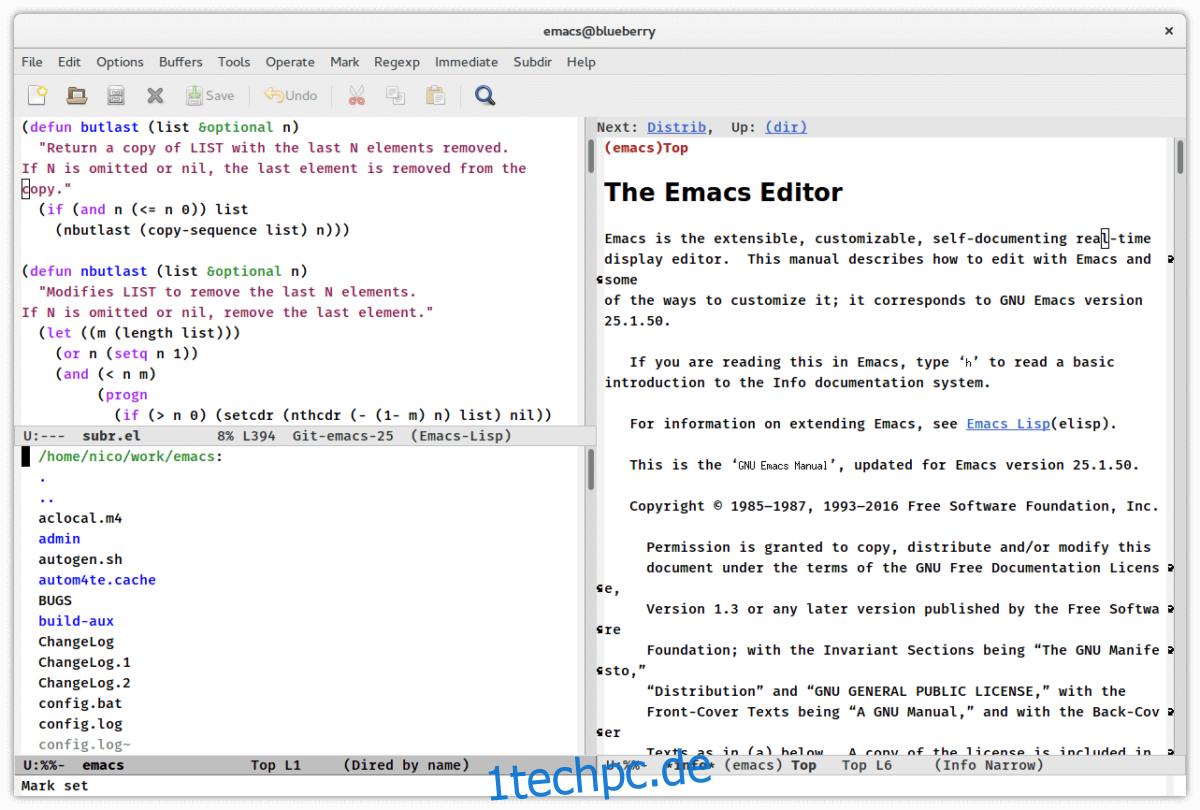This screenshot has height=810, width=1200.
Task: Click the emacs buffer name in Dired mode line
Action: (x=103, y=765)
